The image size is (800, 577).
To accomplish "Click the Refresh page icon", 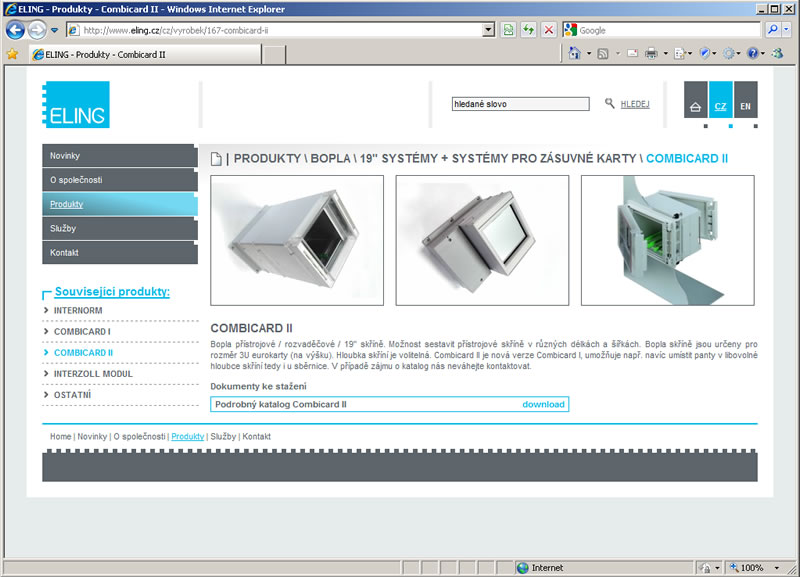I will (528, 30).
